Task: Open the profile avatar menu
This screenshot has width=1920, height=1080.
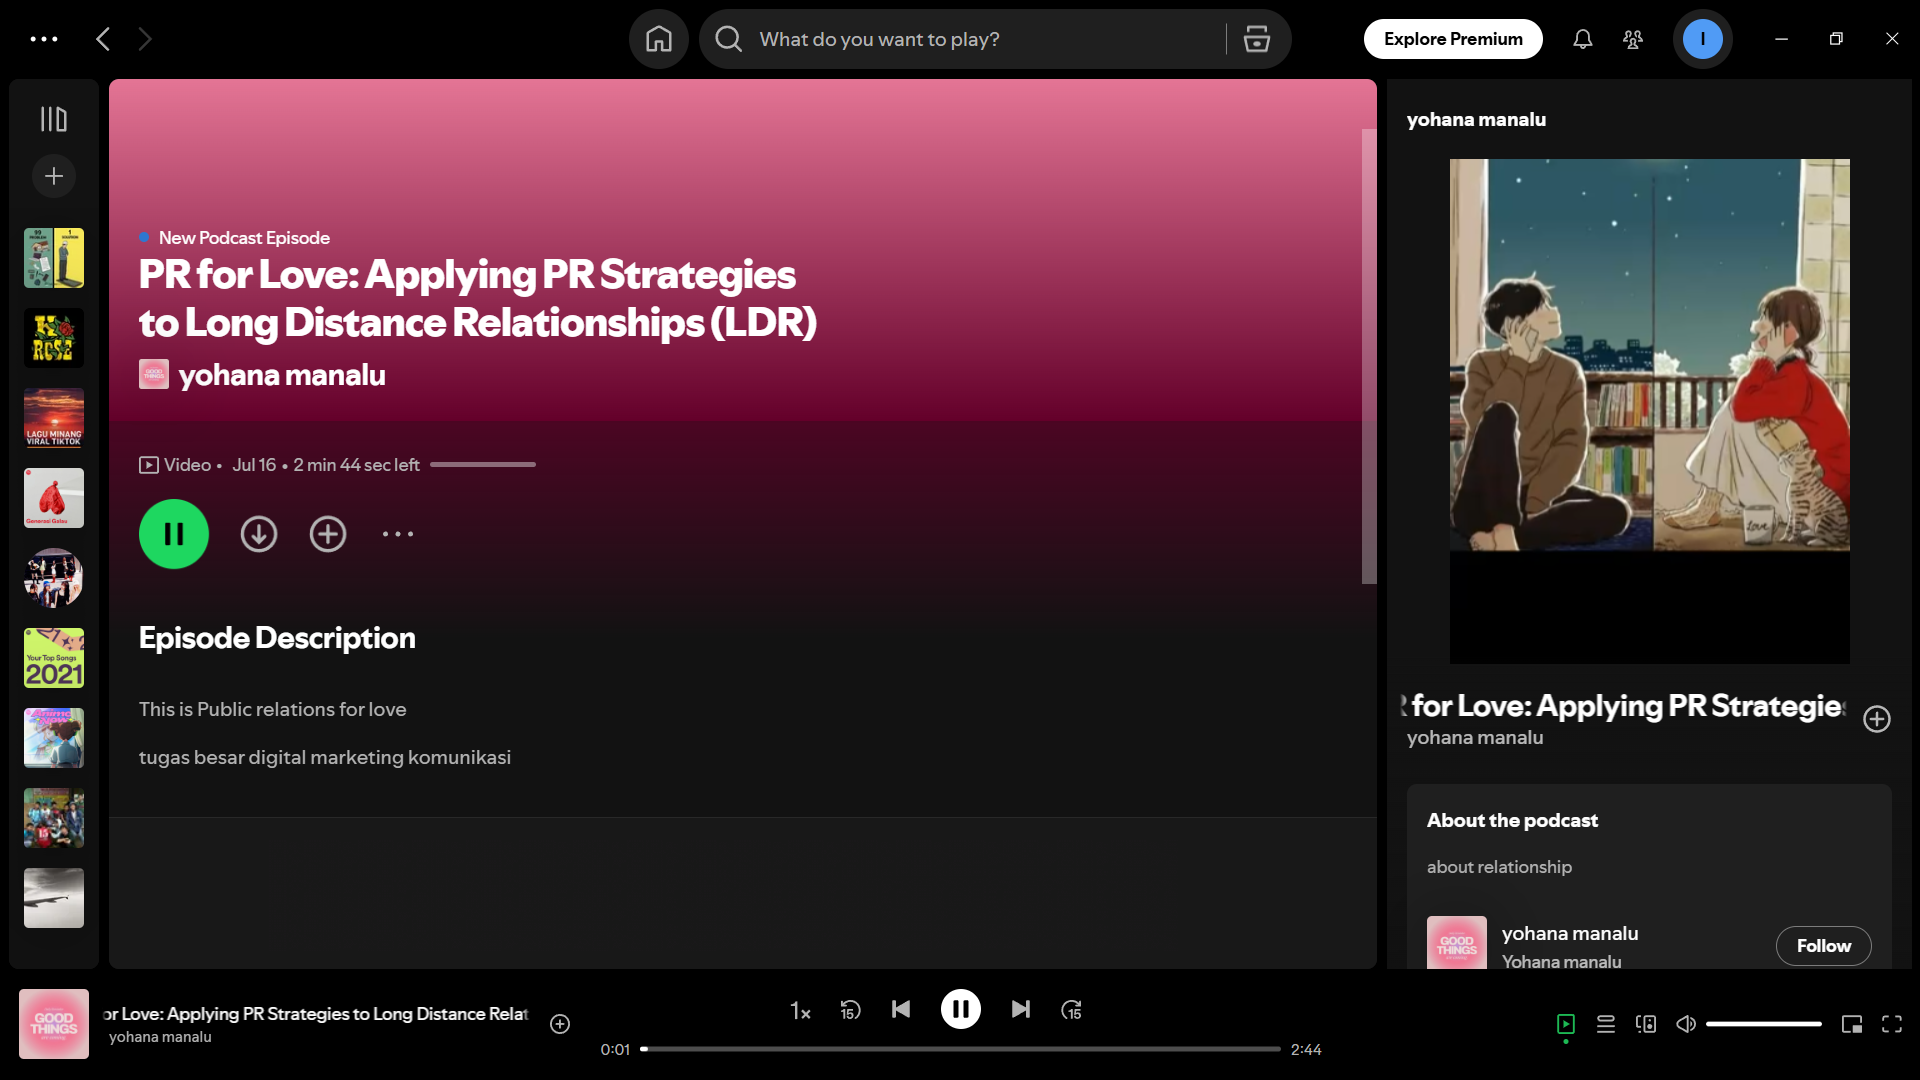Action: pos(1702,39)
